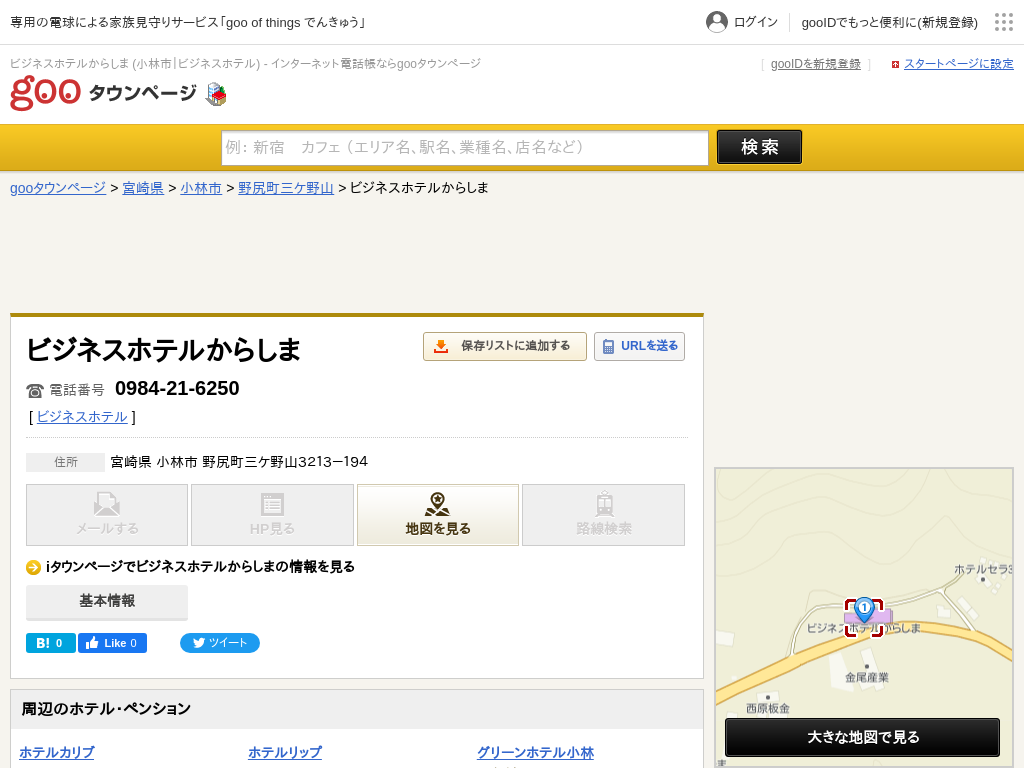Open the ホテルカリブ nearby hotel link
Screen dimensions: 1024x768
click(57, 753)
